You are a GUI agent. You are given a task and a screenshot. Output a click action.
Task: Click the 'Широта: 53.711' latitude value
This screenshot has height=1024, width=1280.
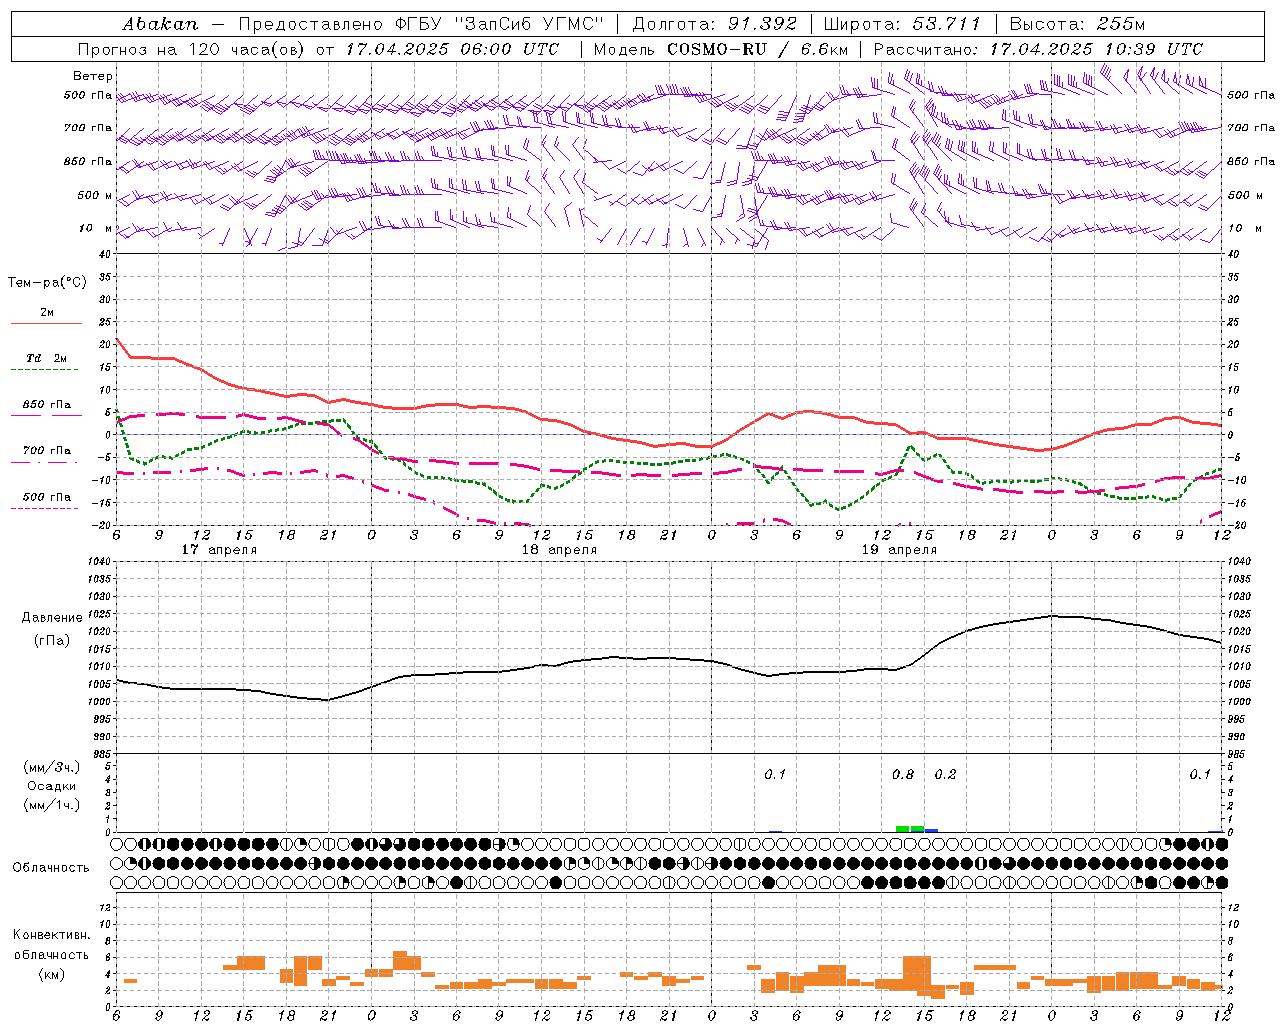tap(903, 24)
